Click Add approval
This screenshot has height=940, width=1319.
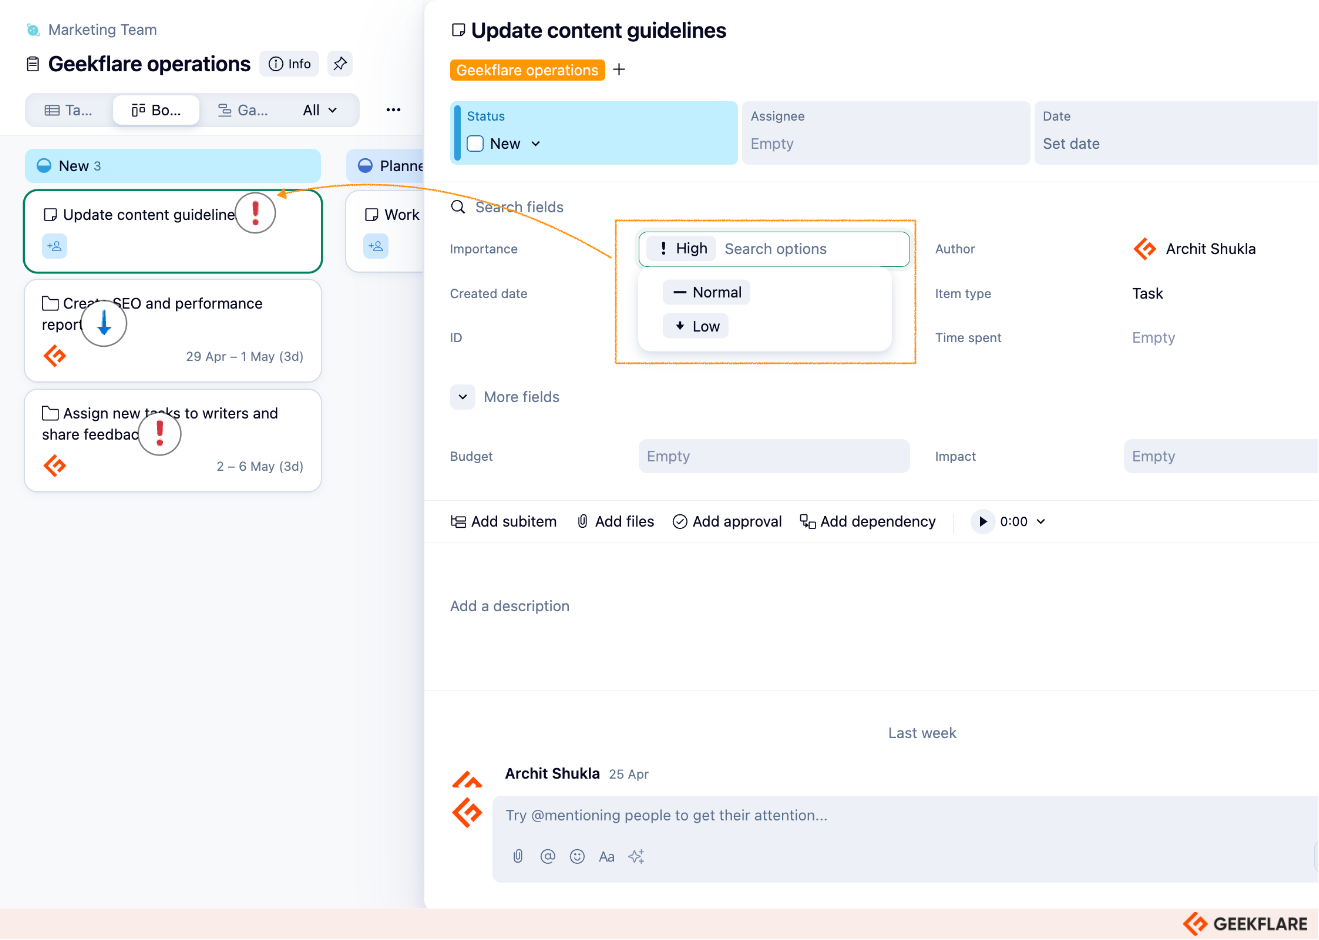coord(727,522)
